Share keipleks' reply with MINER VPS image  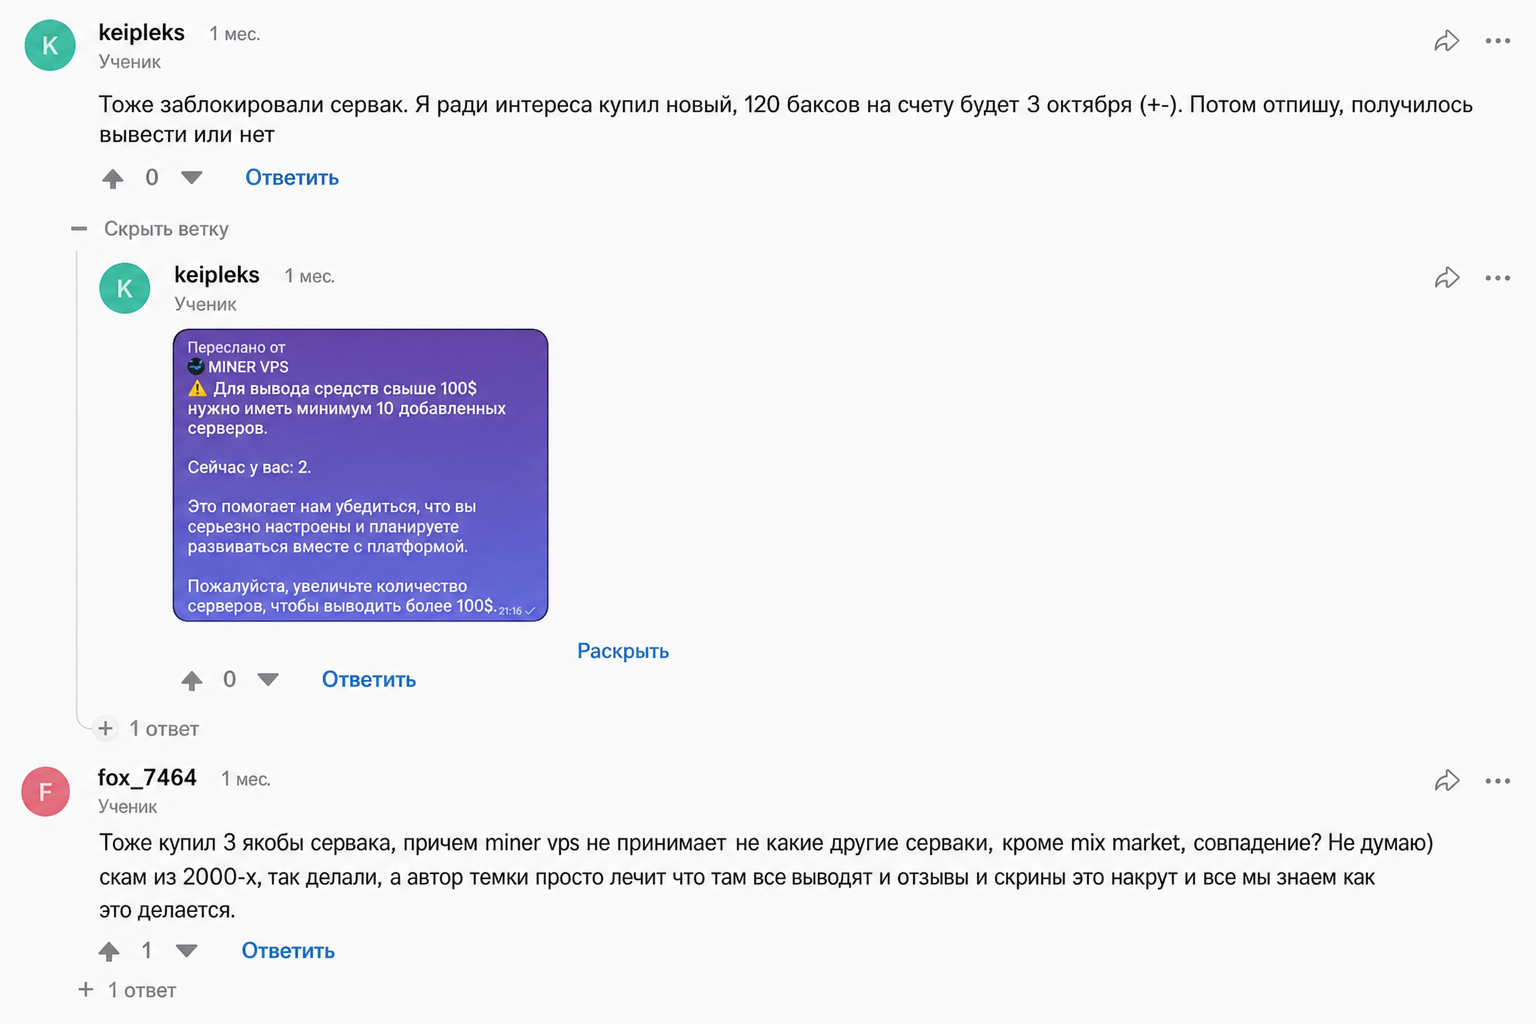tap(1446, 278)
